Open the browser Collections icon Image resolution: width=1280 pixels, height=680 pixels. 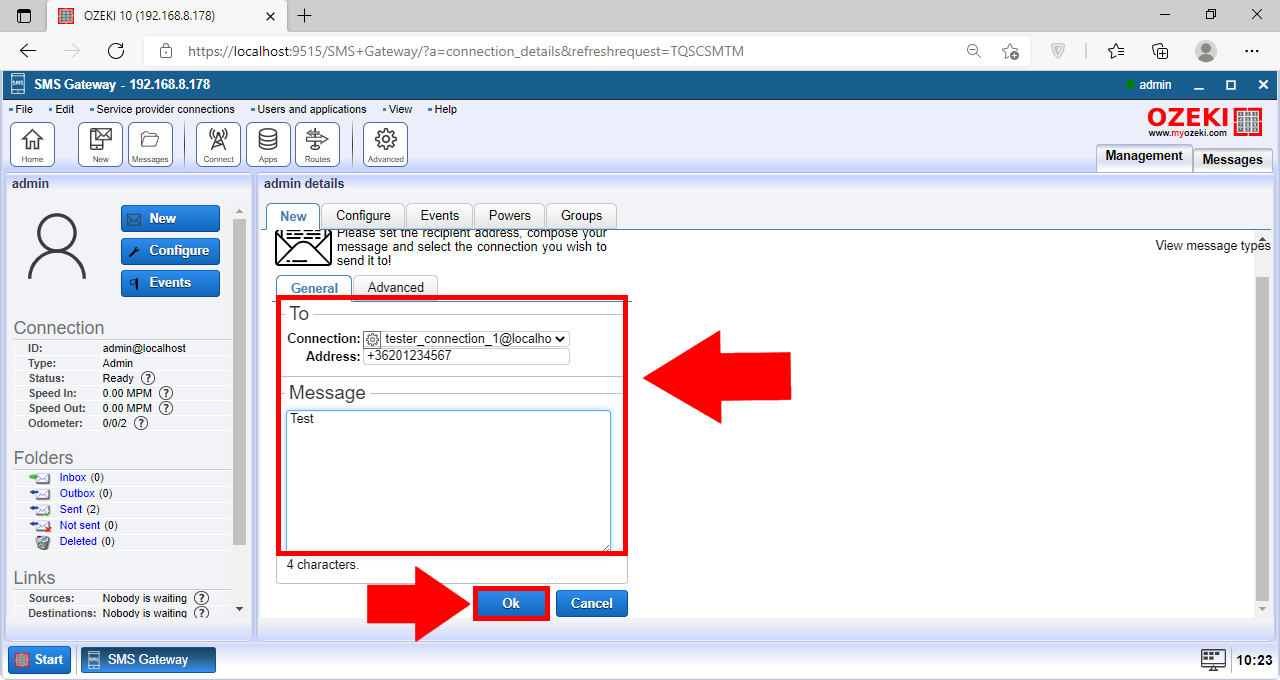pyautogui.click(x=1160, y=51)
